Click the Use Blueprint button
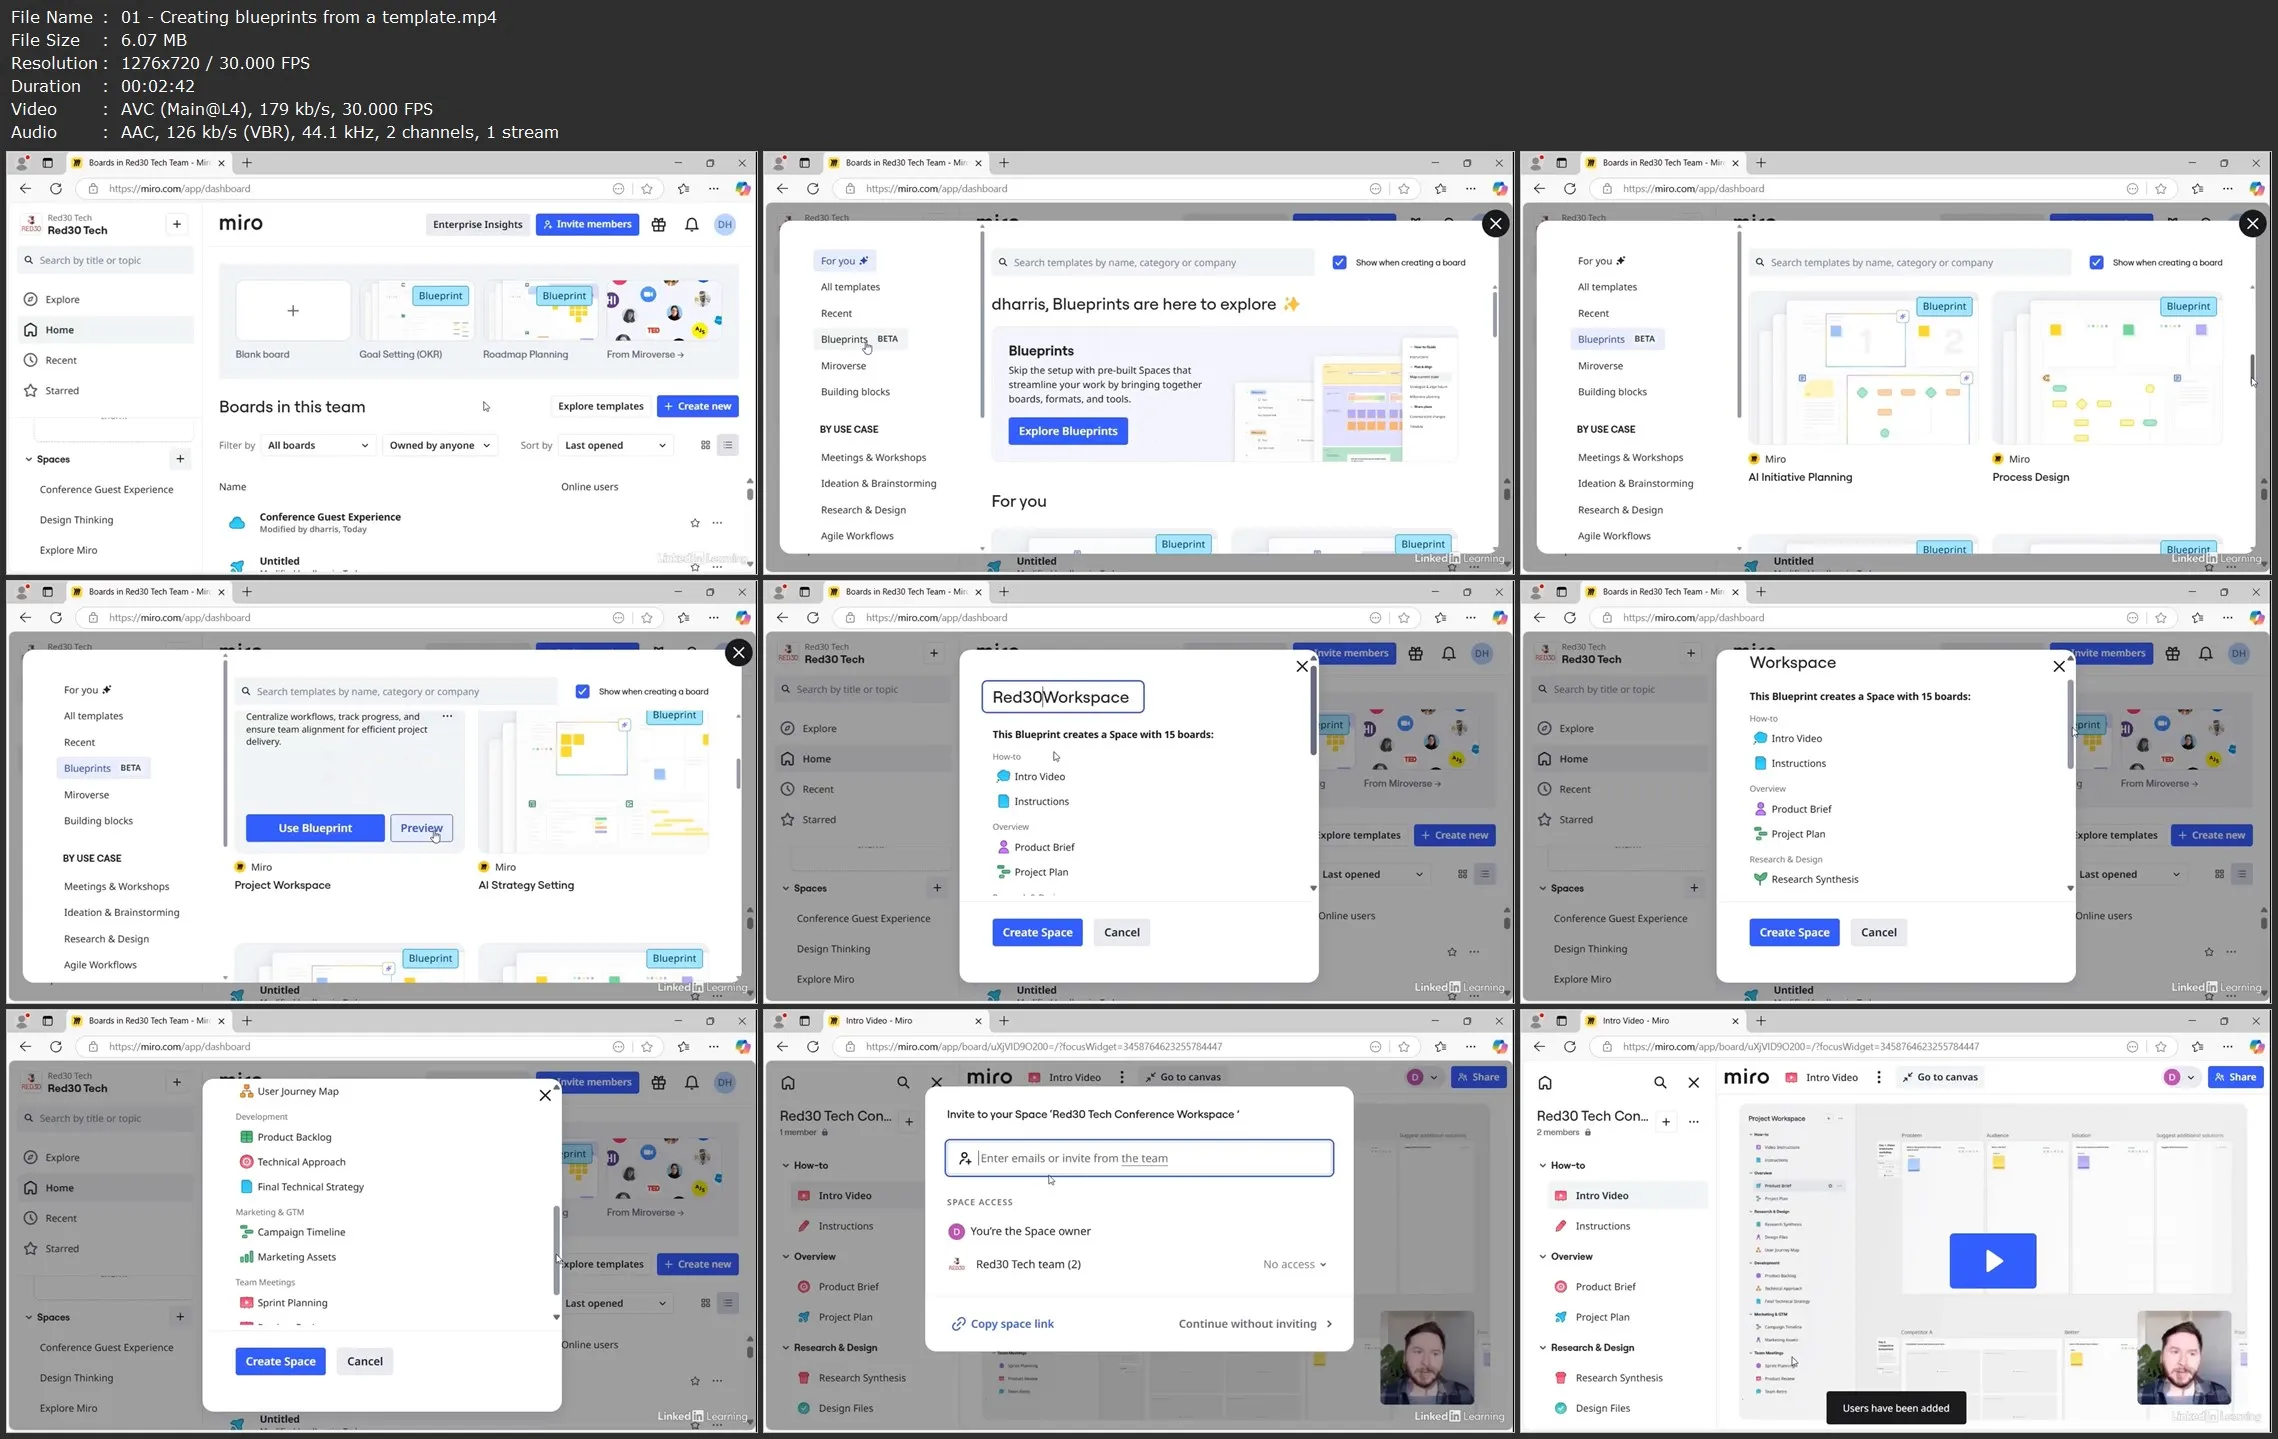This screenshot has height=1439, width=2278. pyautogui.click(x=315, y=828)
